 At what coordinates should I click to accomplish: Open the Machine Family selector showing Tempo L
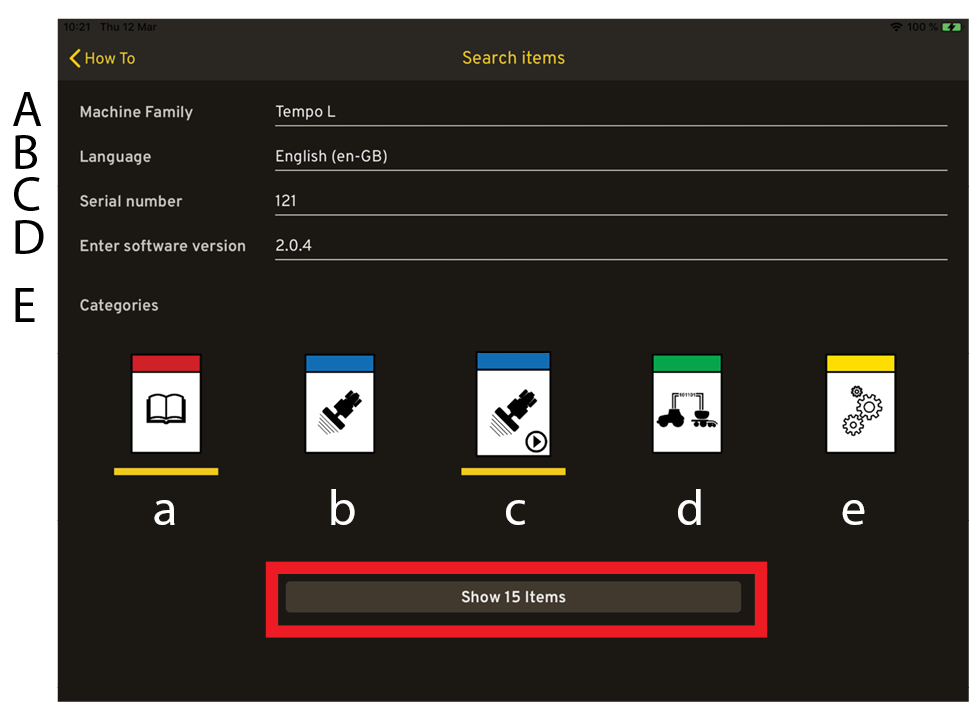point(610,112)
